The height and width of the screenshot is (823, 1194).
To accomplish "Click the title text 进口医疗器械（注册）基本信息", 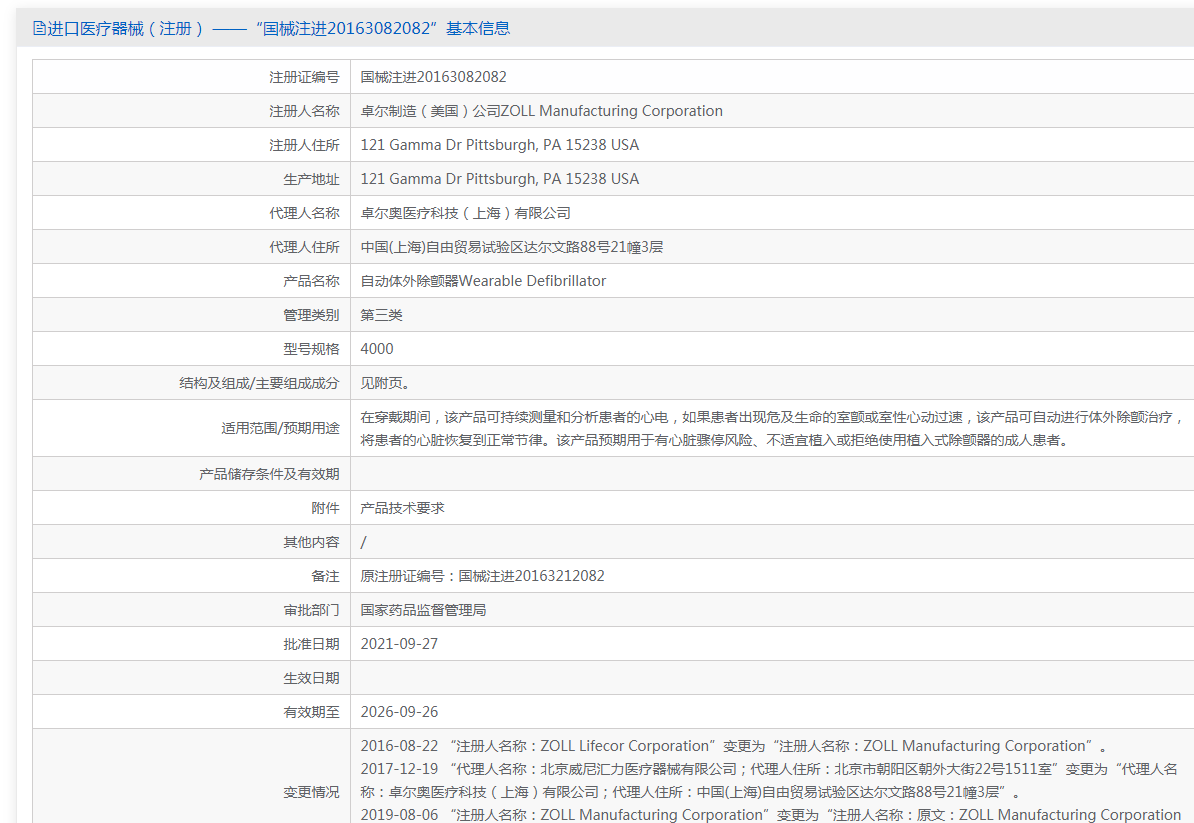I will pyautogui.click(x=279, y=29).
